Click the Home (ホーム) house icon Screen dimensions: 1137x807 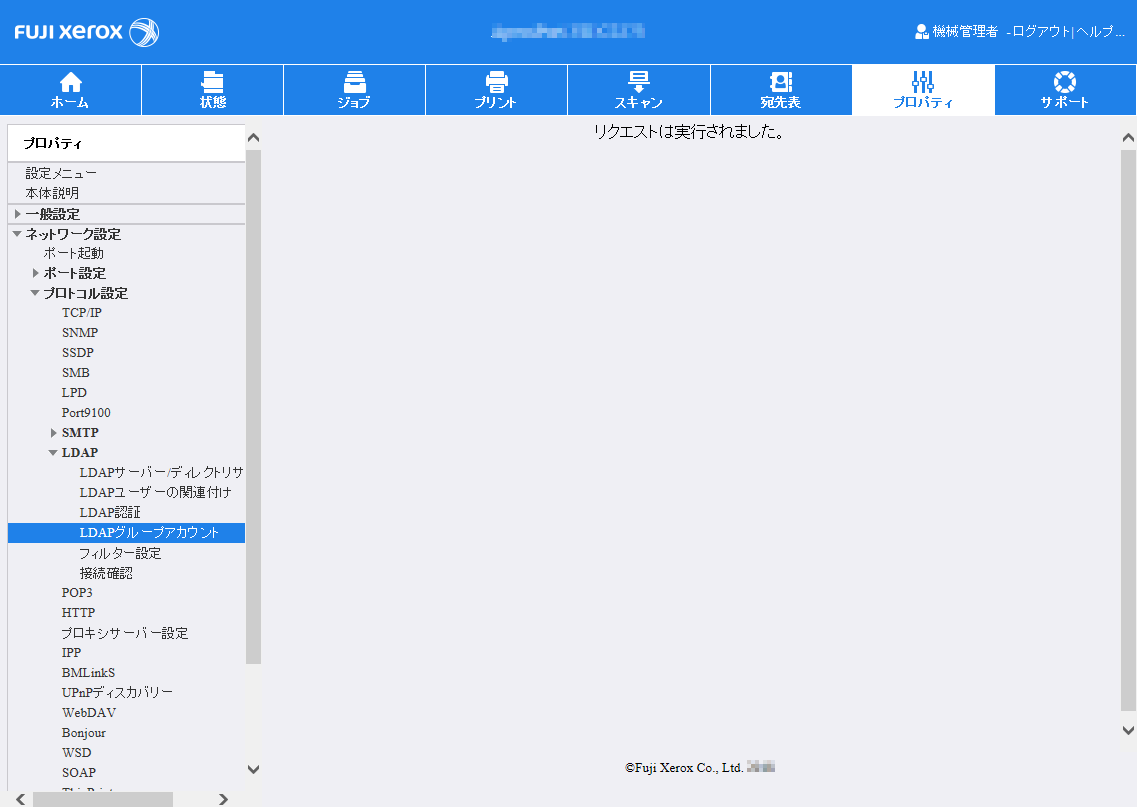point(70,82)
